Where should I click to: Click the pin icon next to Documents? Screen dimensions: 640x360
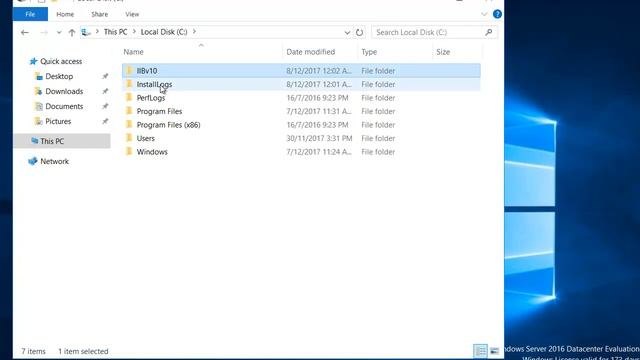(x=105, y=106)
